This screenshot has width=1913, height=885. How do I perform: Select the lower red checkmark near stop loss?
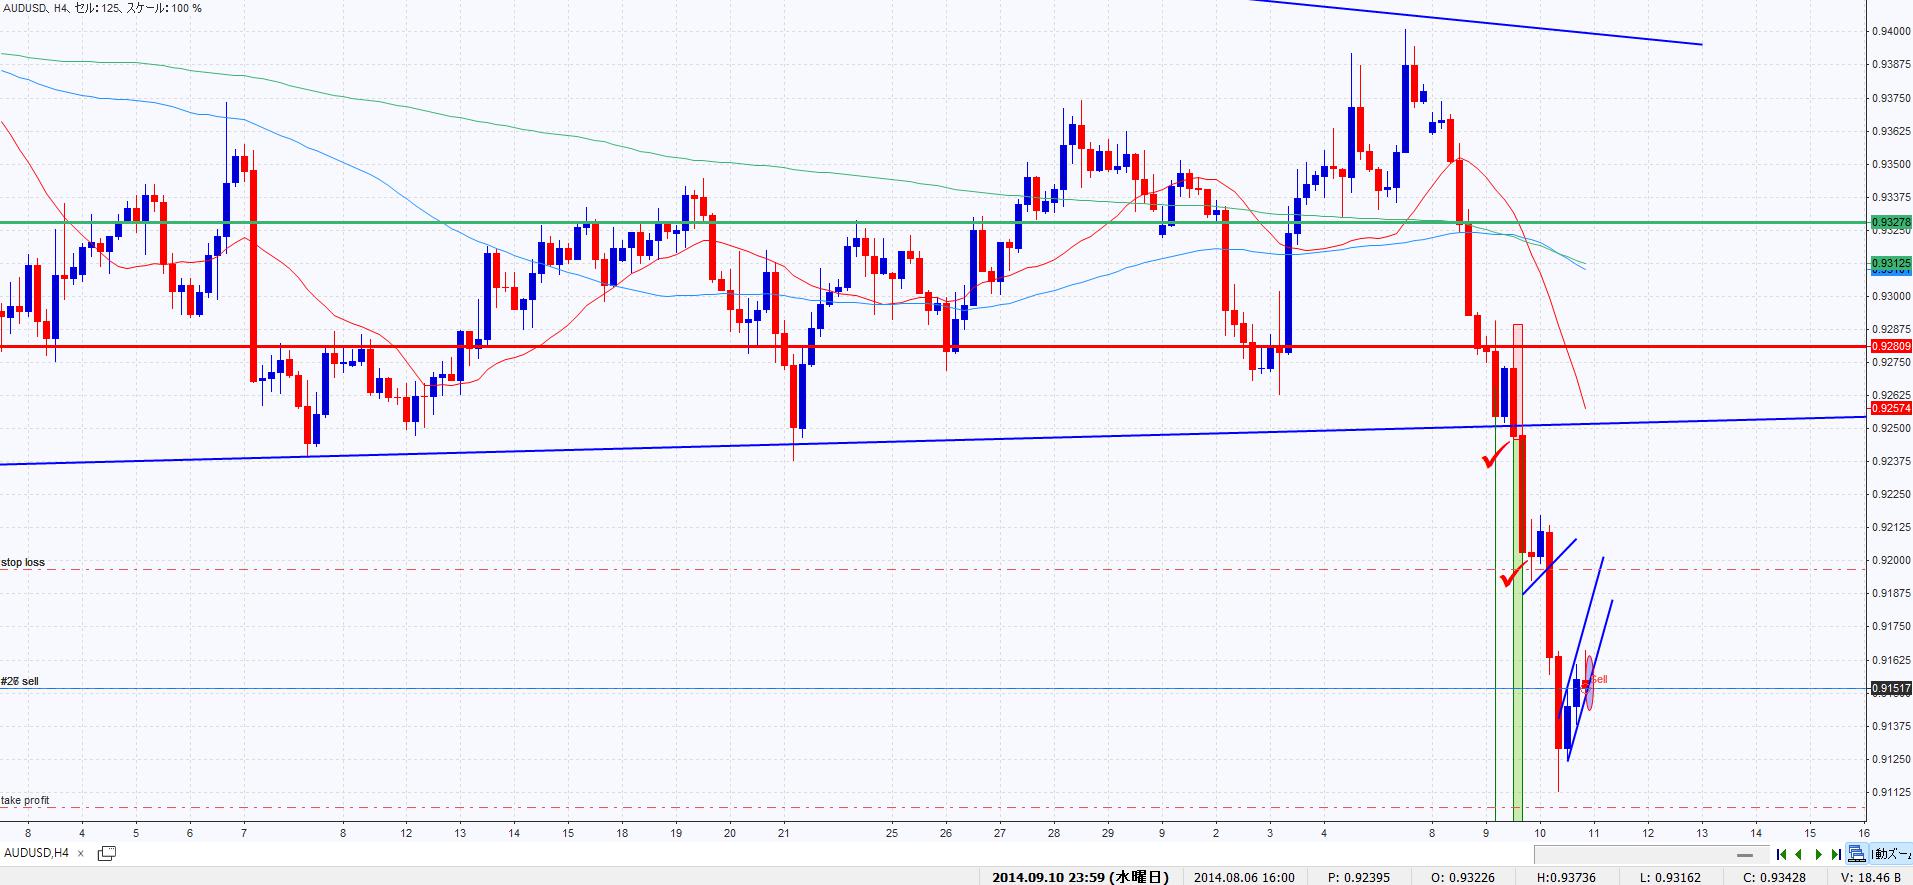click(1512, 577)
